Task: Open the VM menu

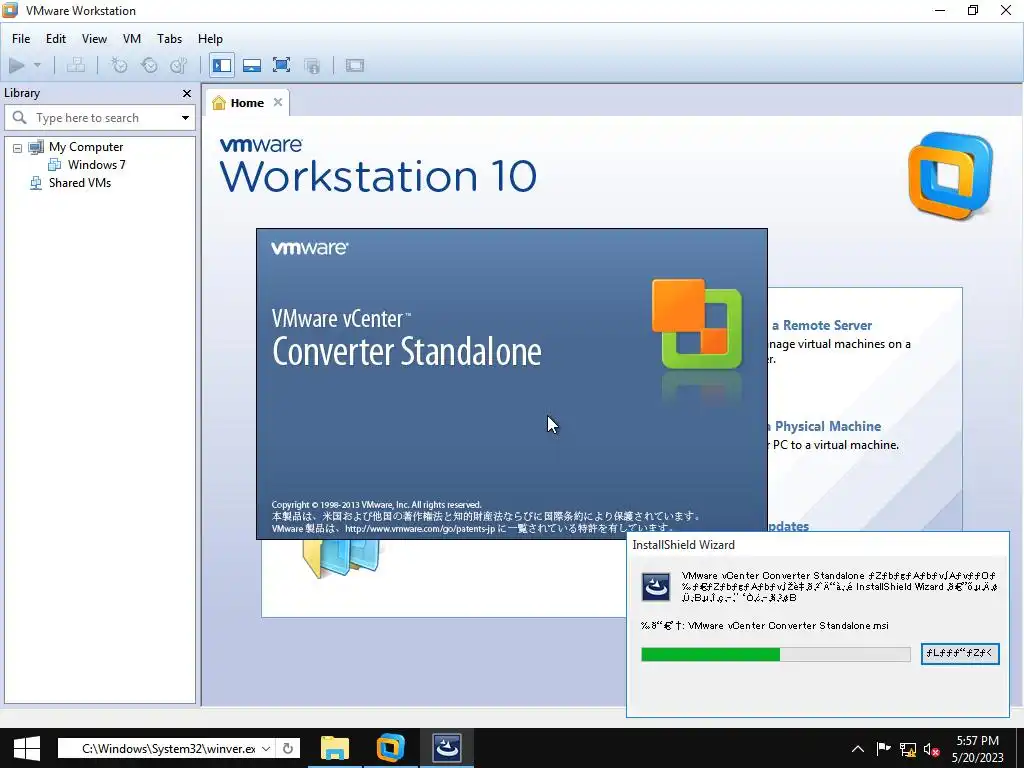Action: click(x=132, y=39)
